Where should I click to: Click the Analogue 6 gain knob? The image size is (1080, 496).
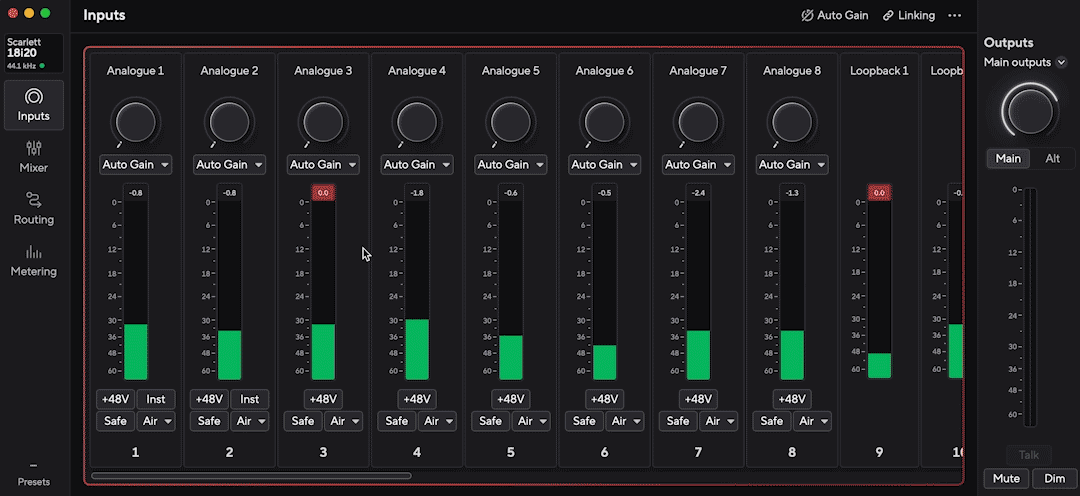pos(604,122)
